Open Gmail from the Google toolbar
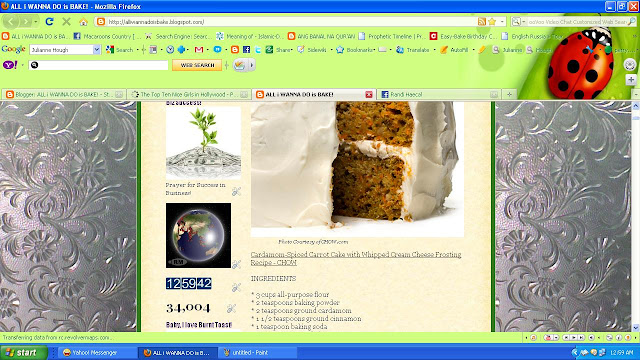Image resolution: width=640 pixels, height=360 pixels. tap(199, 49)
